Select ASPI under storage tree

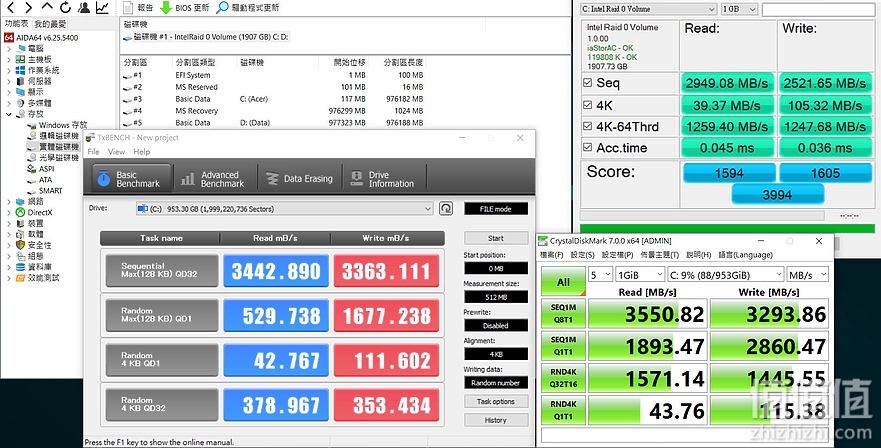[41, 169]
